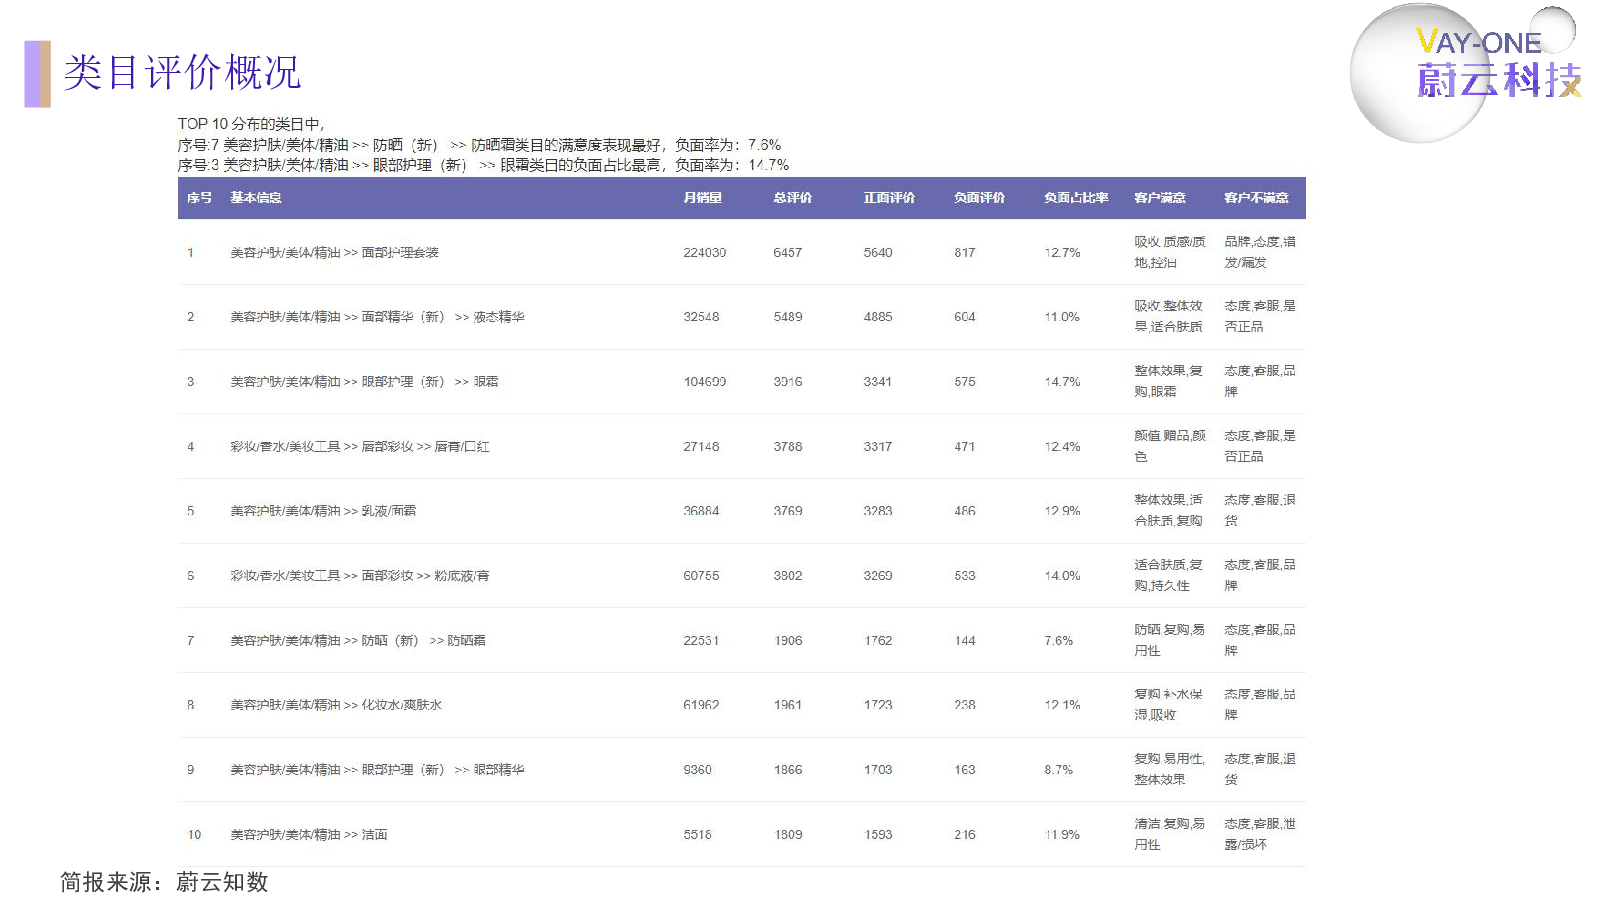Select the 化妆水/爽肤水 category row
1600x900 pixels.
coord(336,705)
